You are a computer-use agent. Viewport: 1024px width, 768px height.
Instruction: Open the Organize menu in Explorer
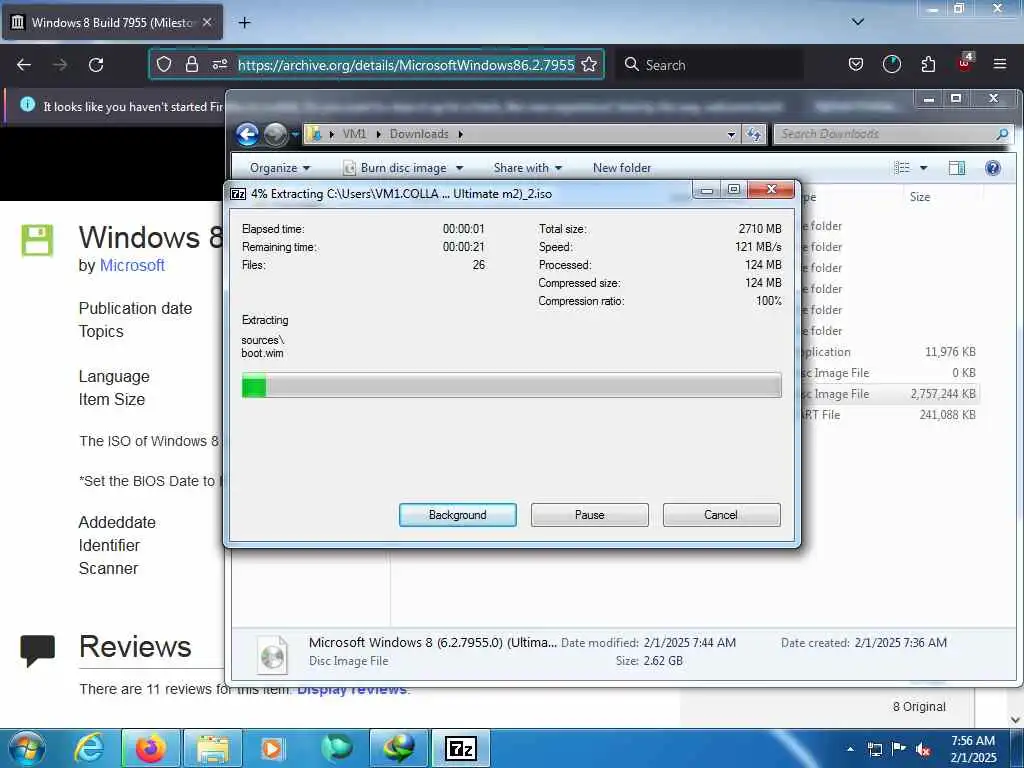pyautogui.click(x=280, y=168)
